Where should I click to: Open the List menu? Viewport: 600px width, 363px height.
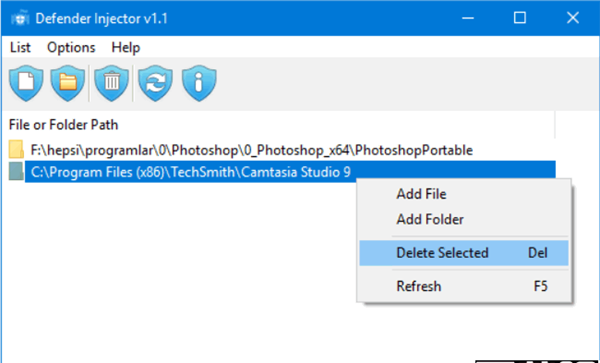20,47
